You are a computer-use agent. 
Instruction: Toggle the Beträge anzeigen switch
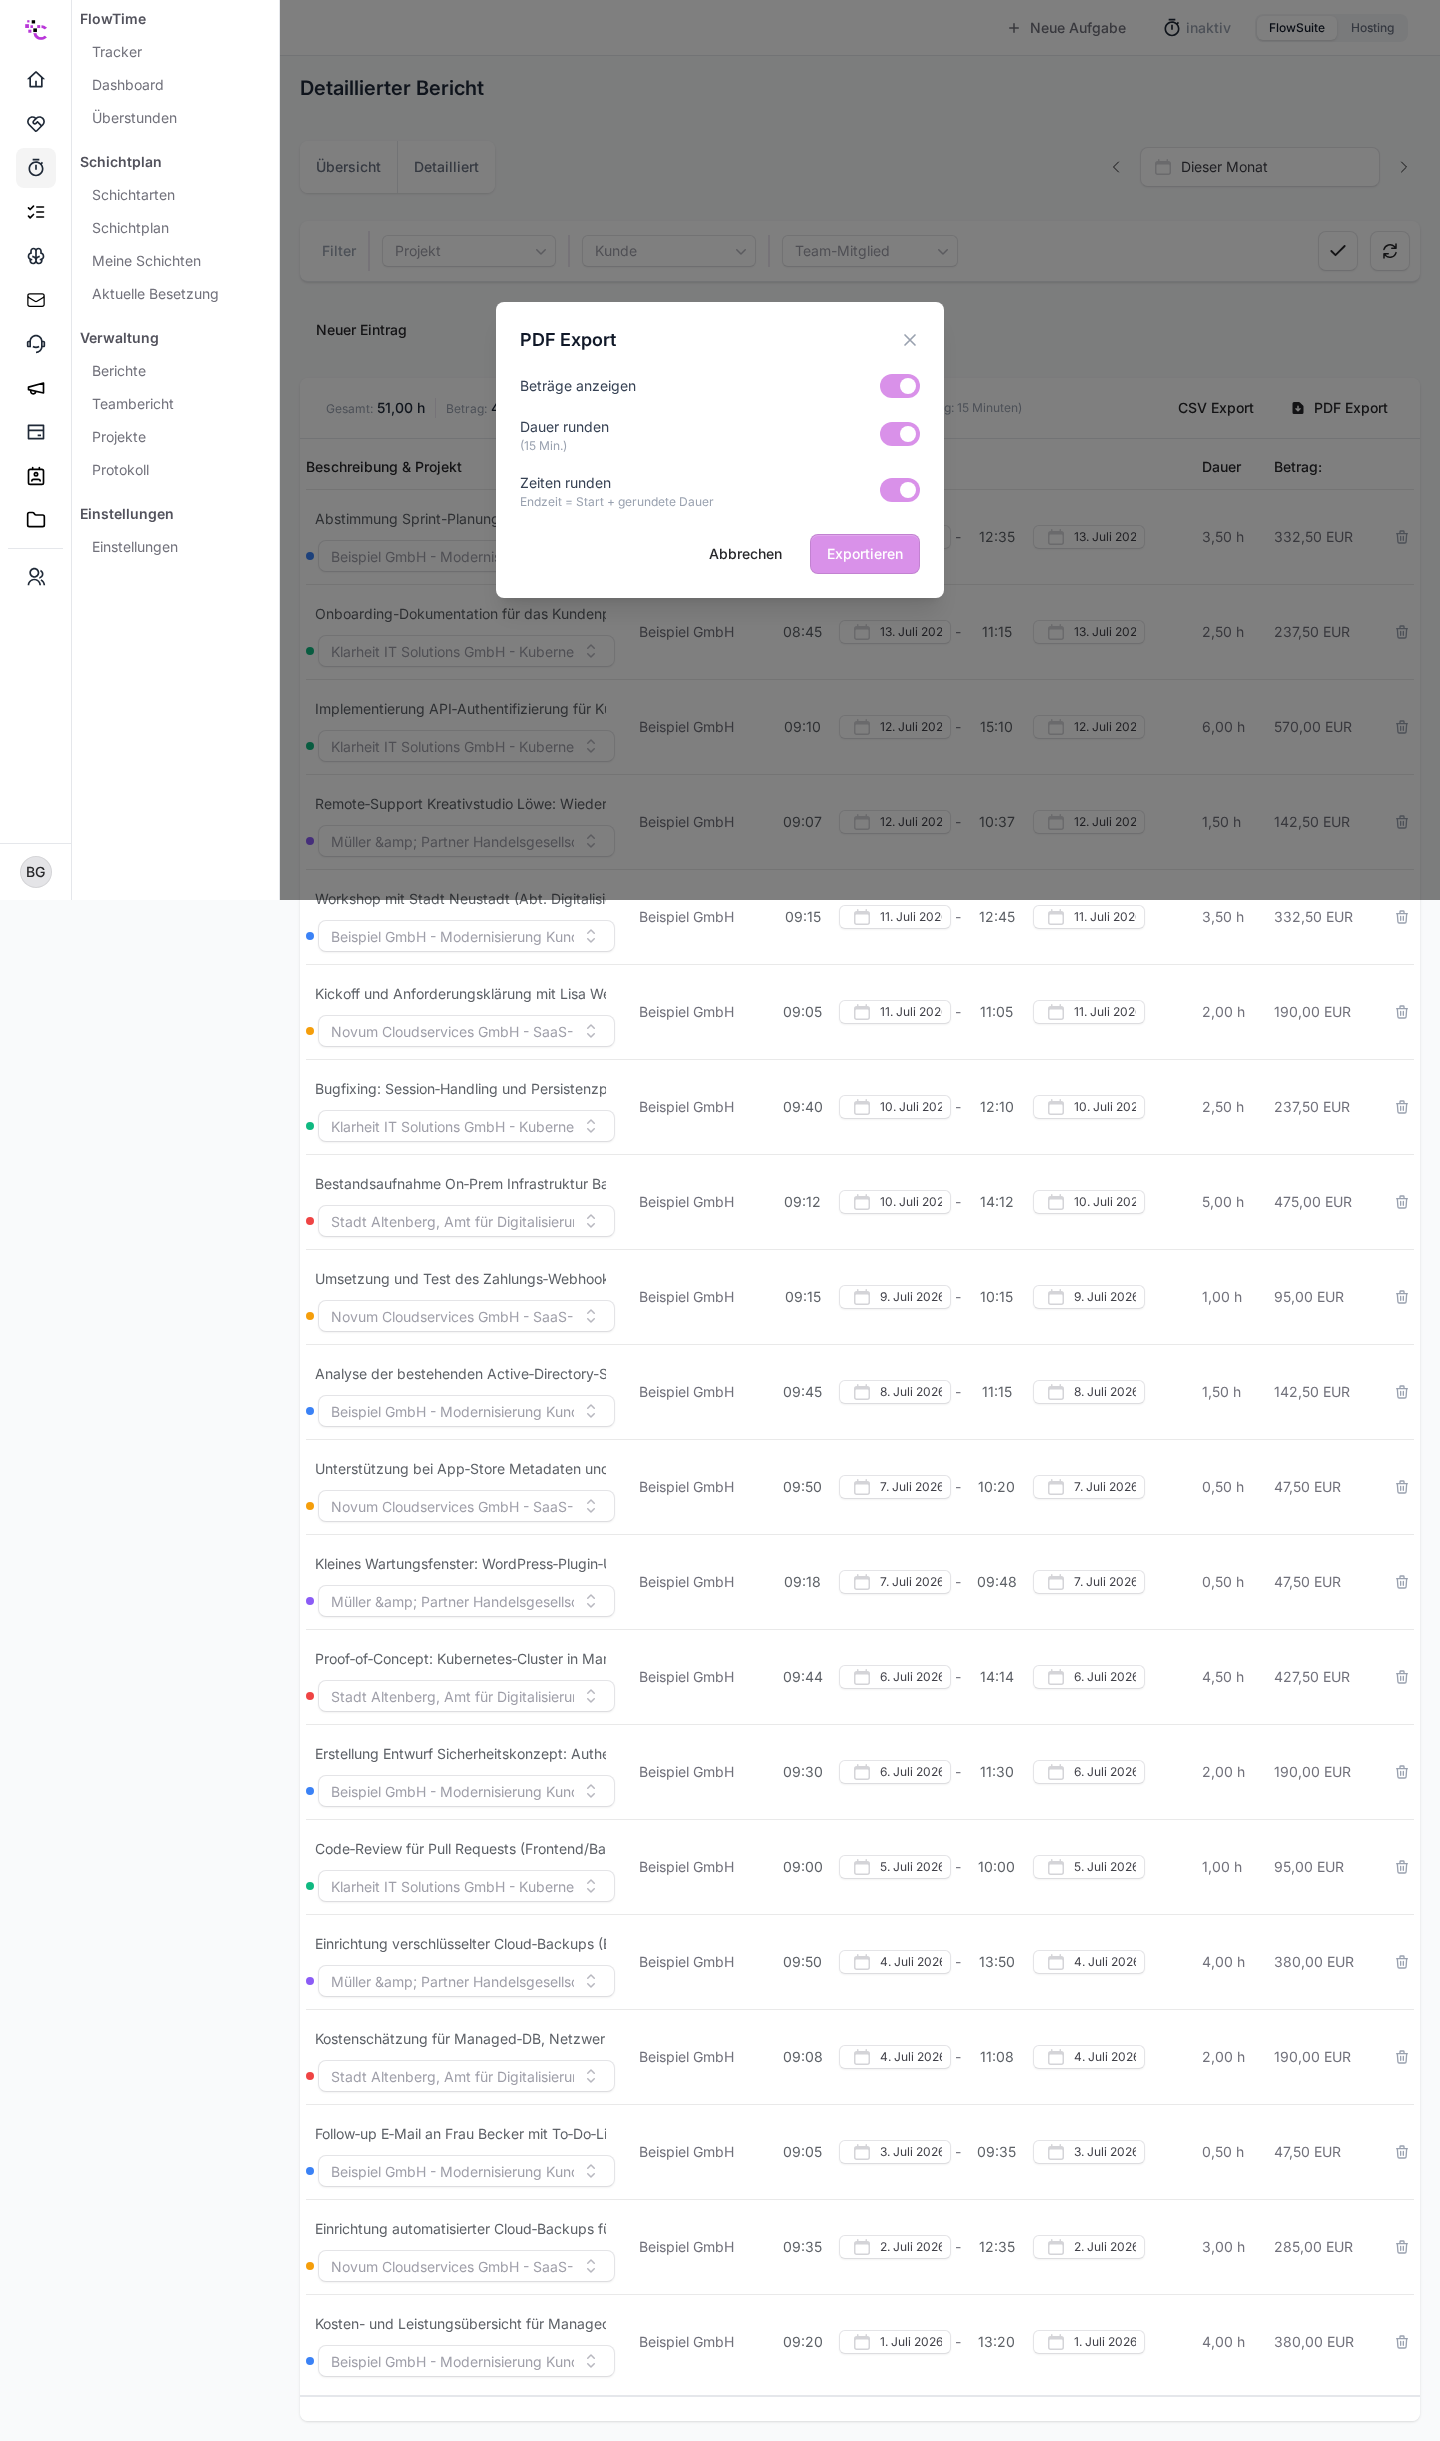point(900,386)
